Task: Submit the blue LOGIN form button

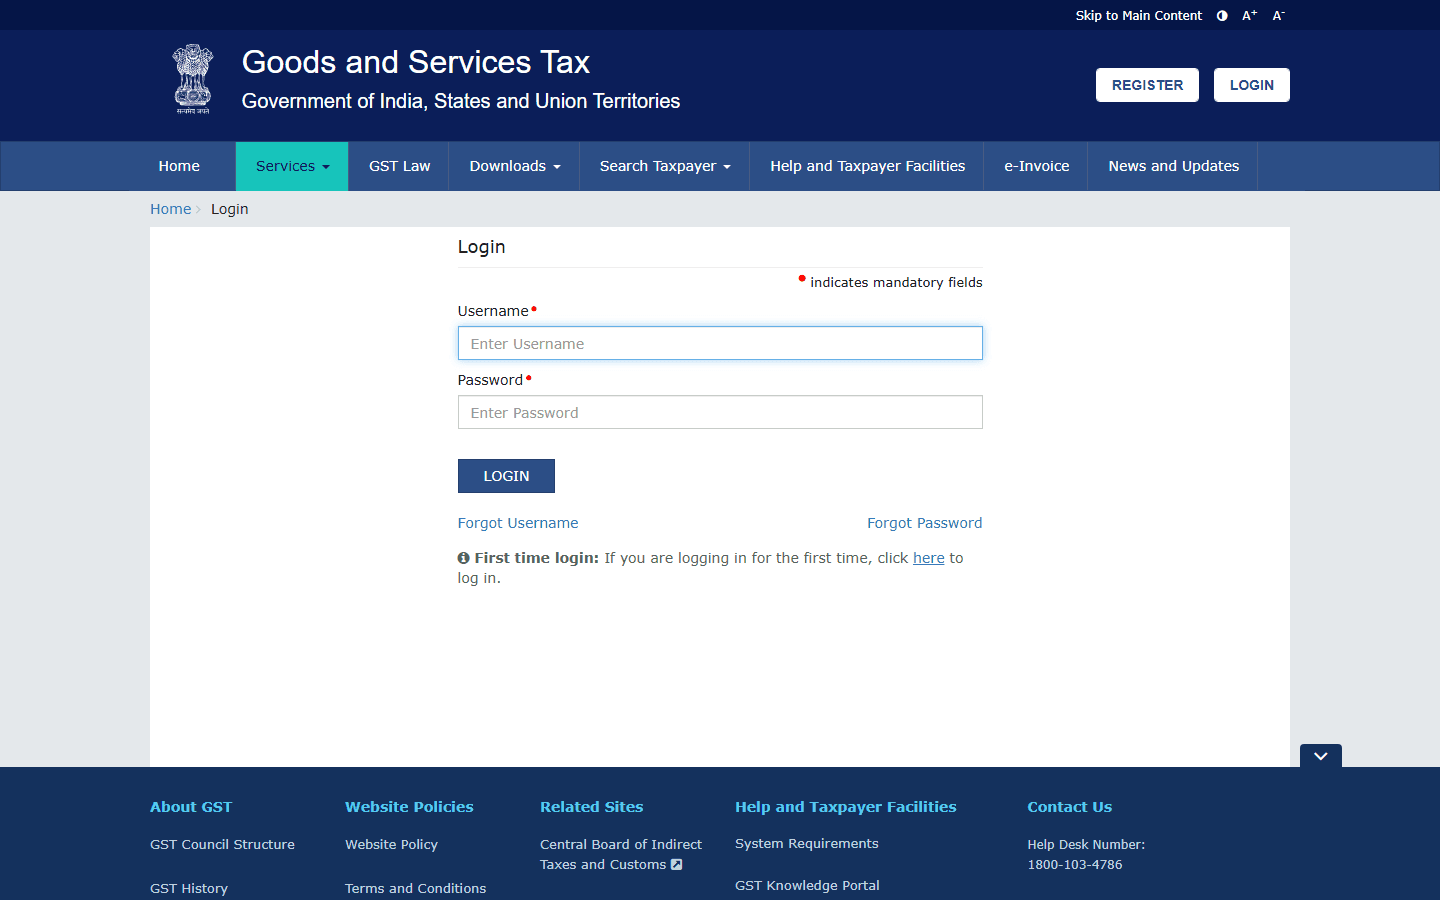Action: [506, 476]
